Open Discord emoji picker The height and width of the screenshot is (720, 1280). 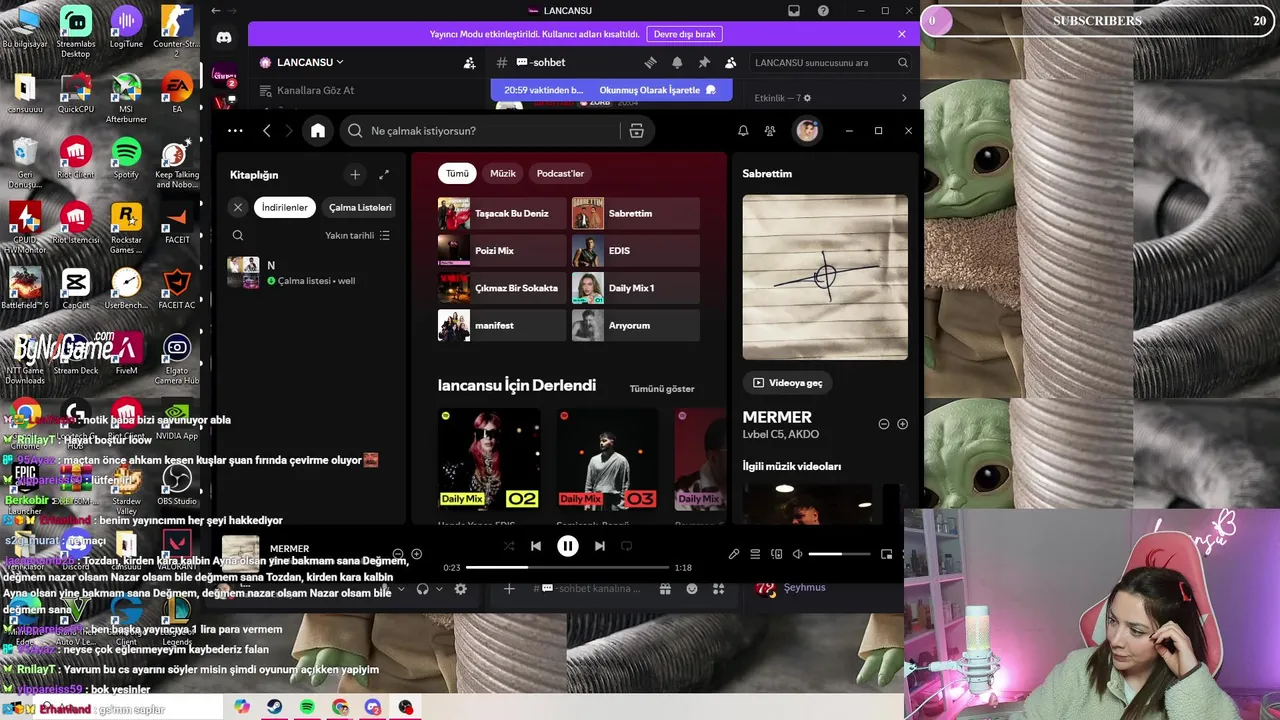[x=692, y=589]
